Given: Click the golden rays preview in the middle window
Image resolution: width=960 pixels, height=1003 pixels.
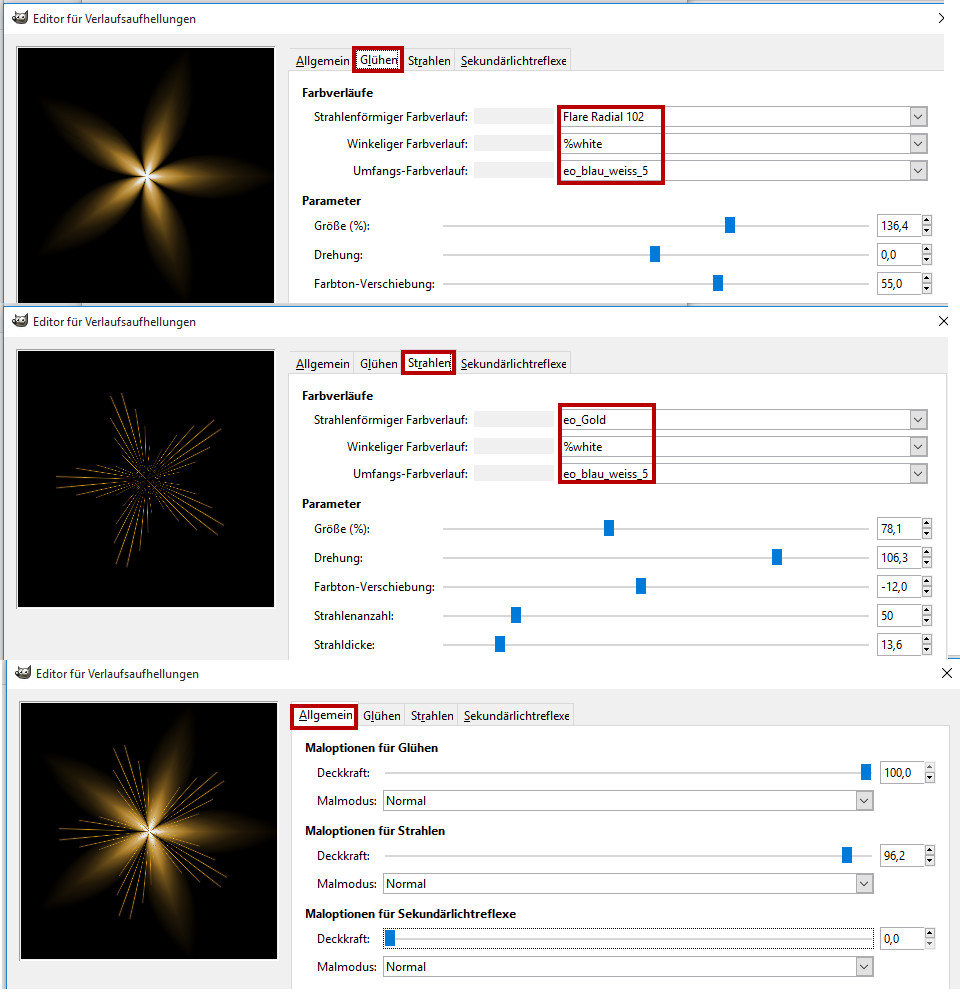Looking at the screenshot, I should point(146,478).
